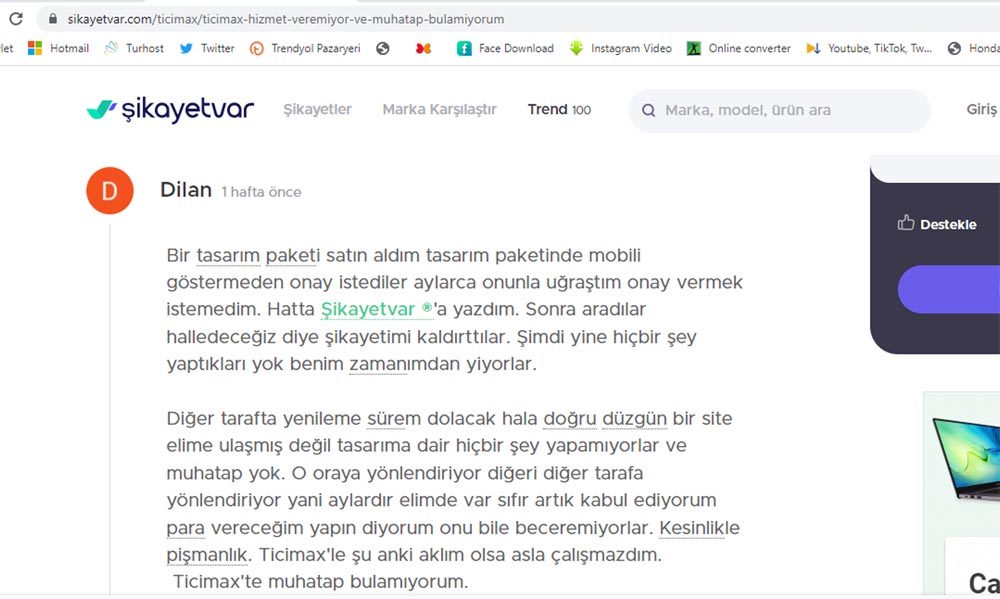Open the Hotmail bookmark
1000x599 pixels.
point(58,48)
